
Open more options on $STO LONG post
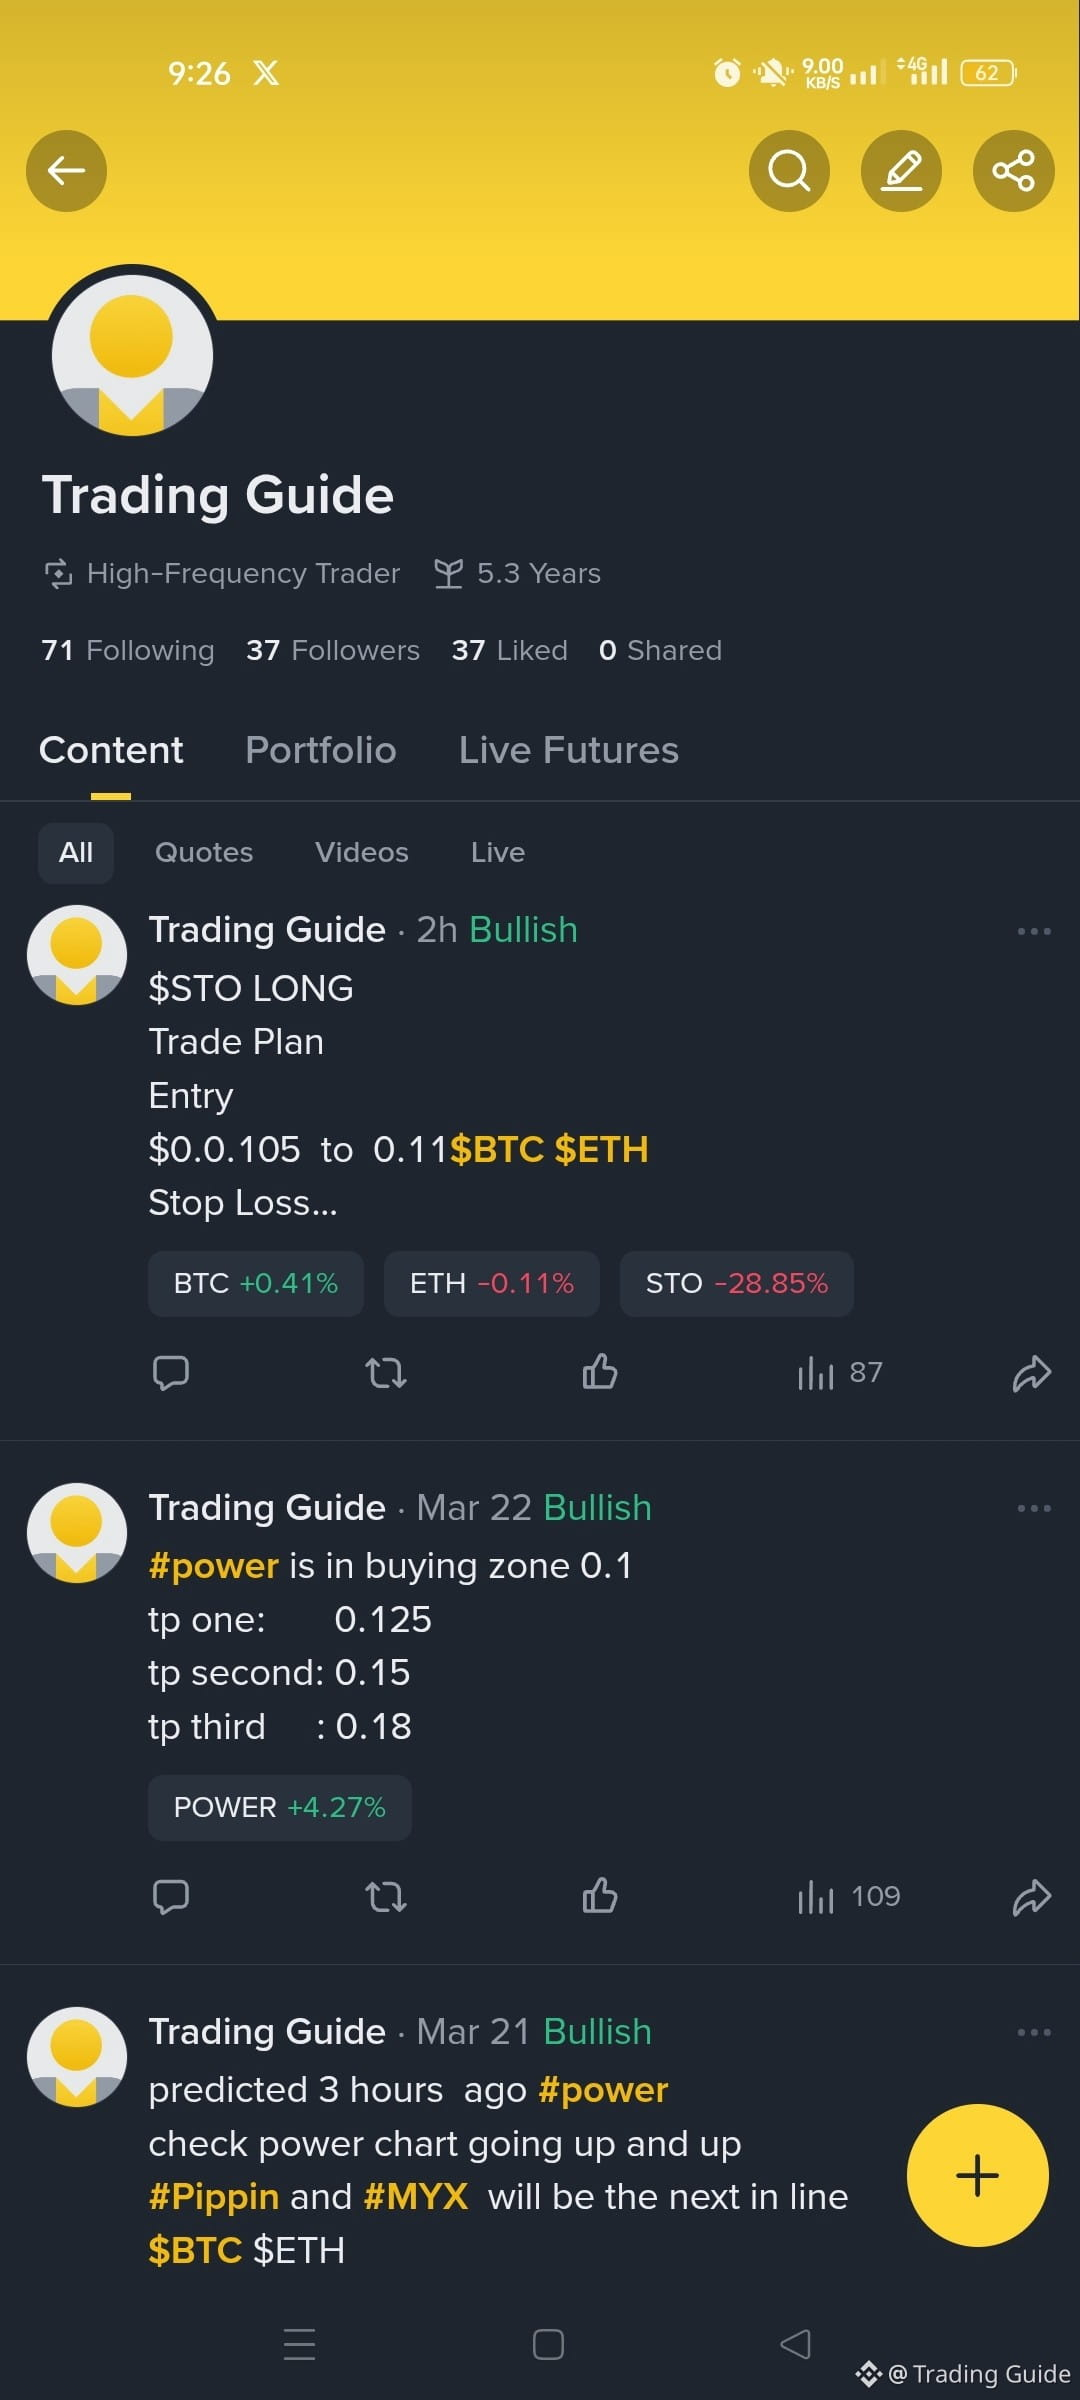click(x=1034, y=931)
